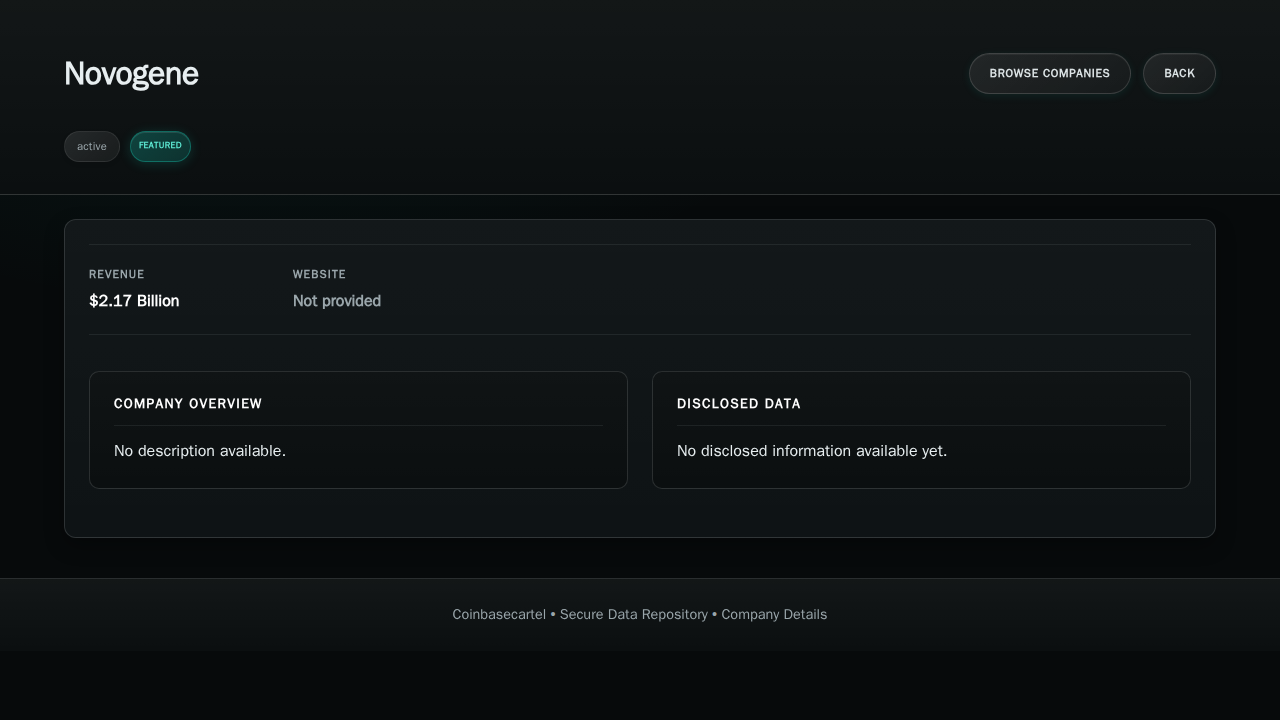1280x720 pixels.
Task: Select the 'No disclosed information available yet.' text
Action: point(811,451)
